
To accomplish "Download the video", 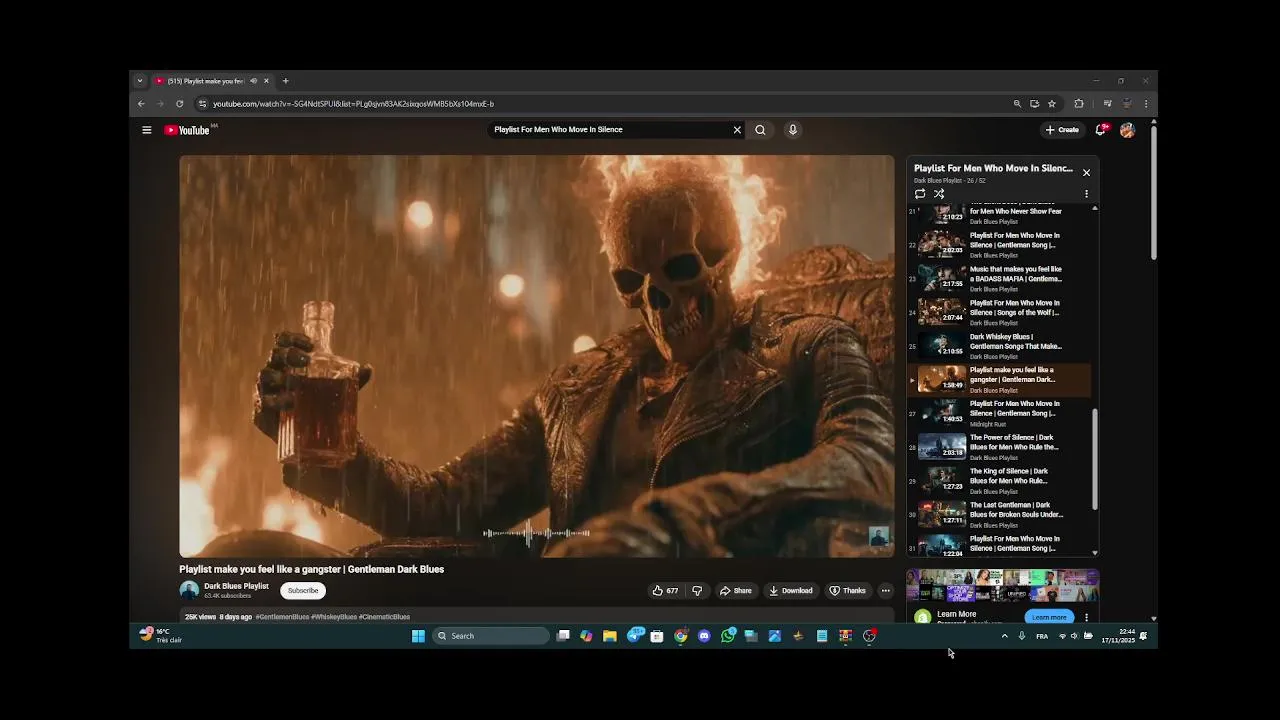I will click(x=791, y=591).
